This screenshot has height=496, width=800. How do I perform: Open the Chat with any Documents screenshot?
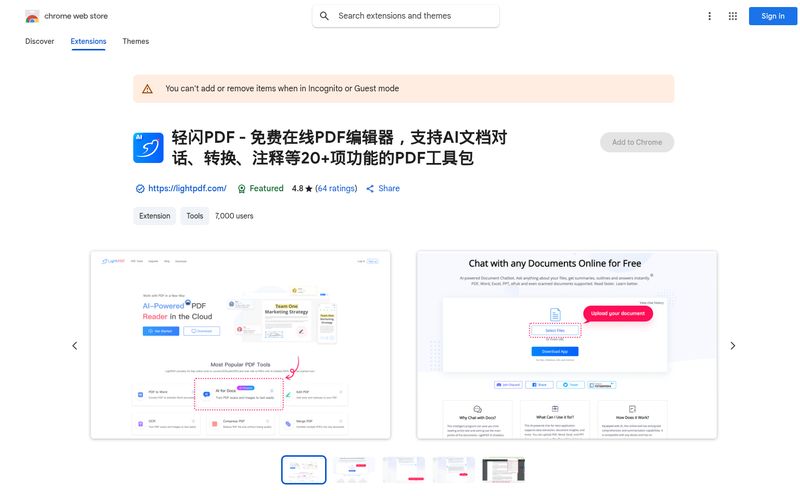click(x=567, y=345)
